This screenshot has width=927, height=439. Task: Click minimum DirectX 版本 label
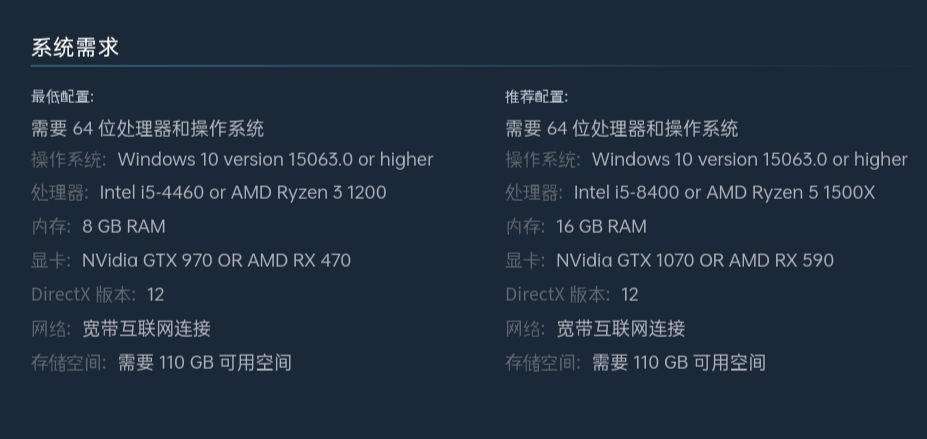(83, 294)
